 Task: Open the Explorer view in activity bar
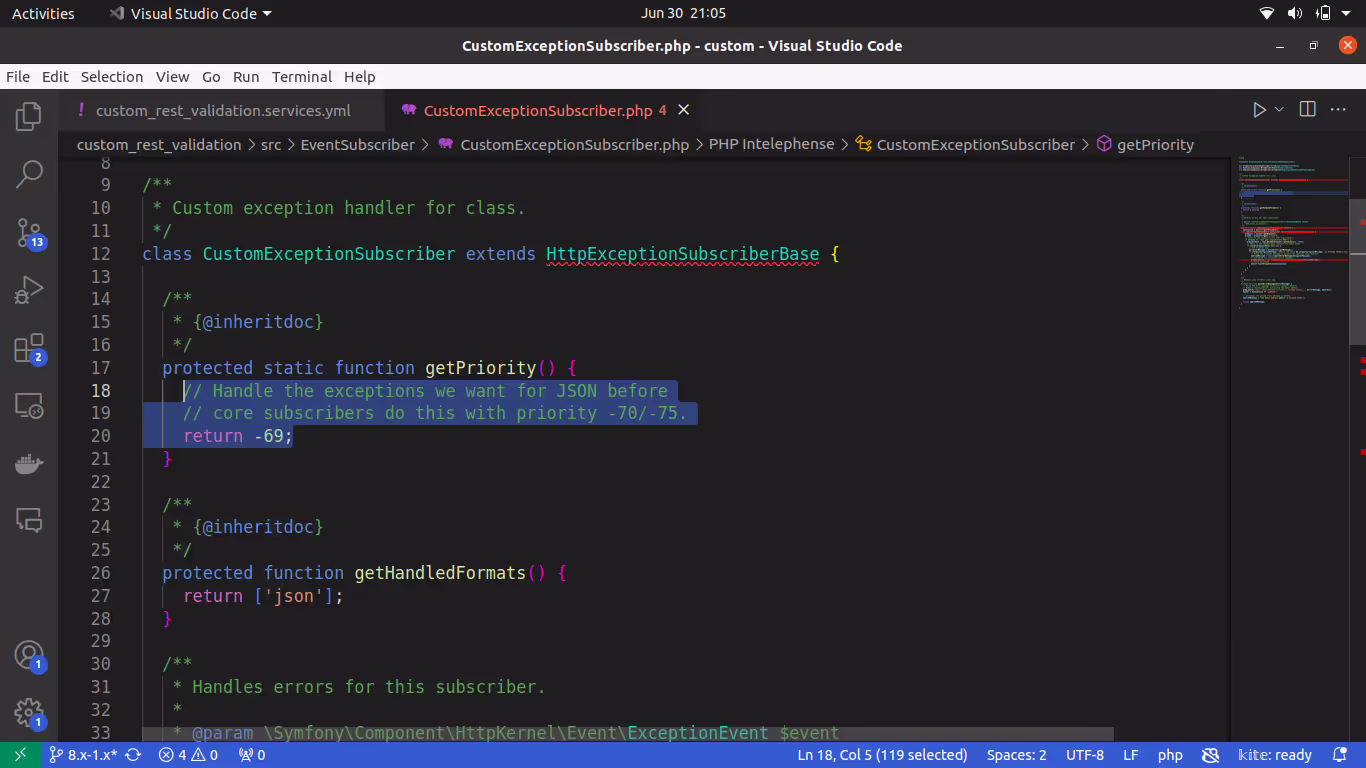pos(29,117)
